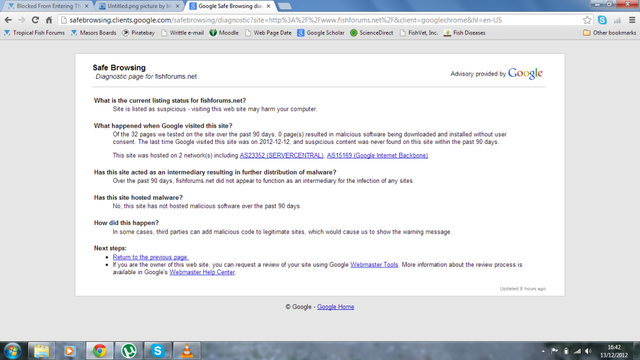Open AS23352 (SERVERCENTRAL) link
Screen dimensions: 640x360
tap(281, 156)
